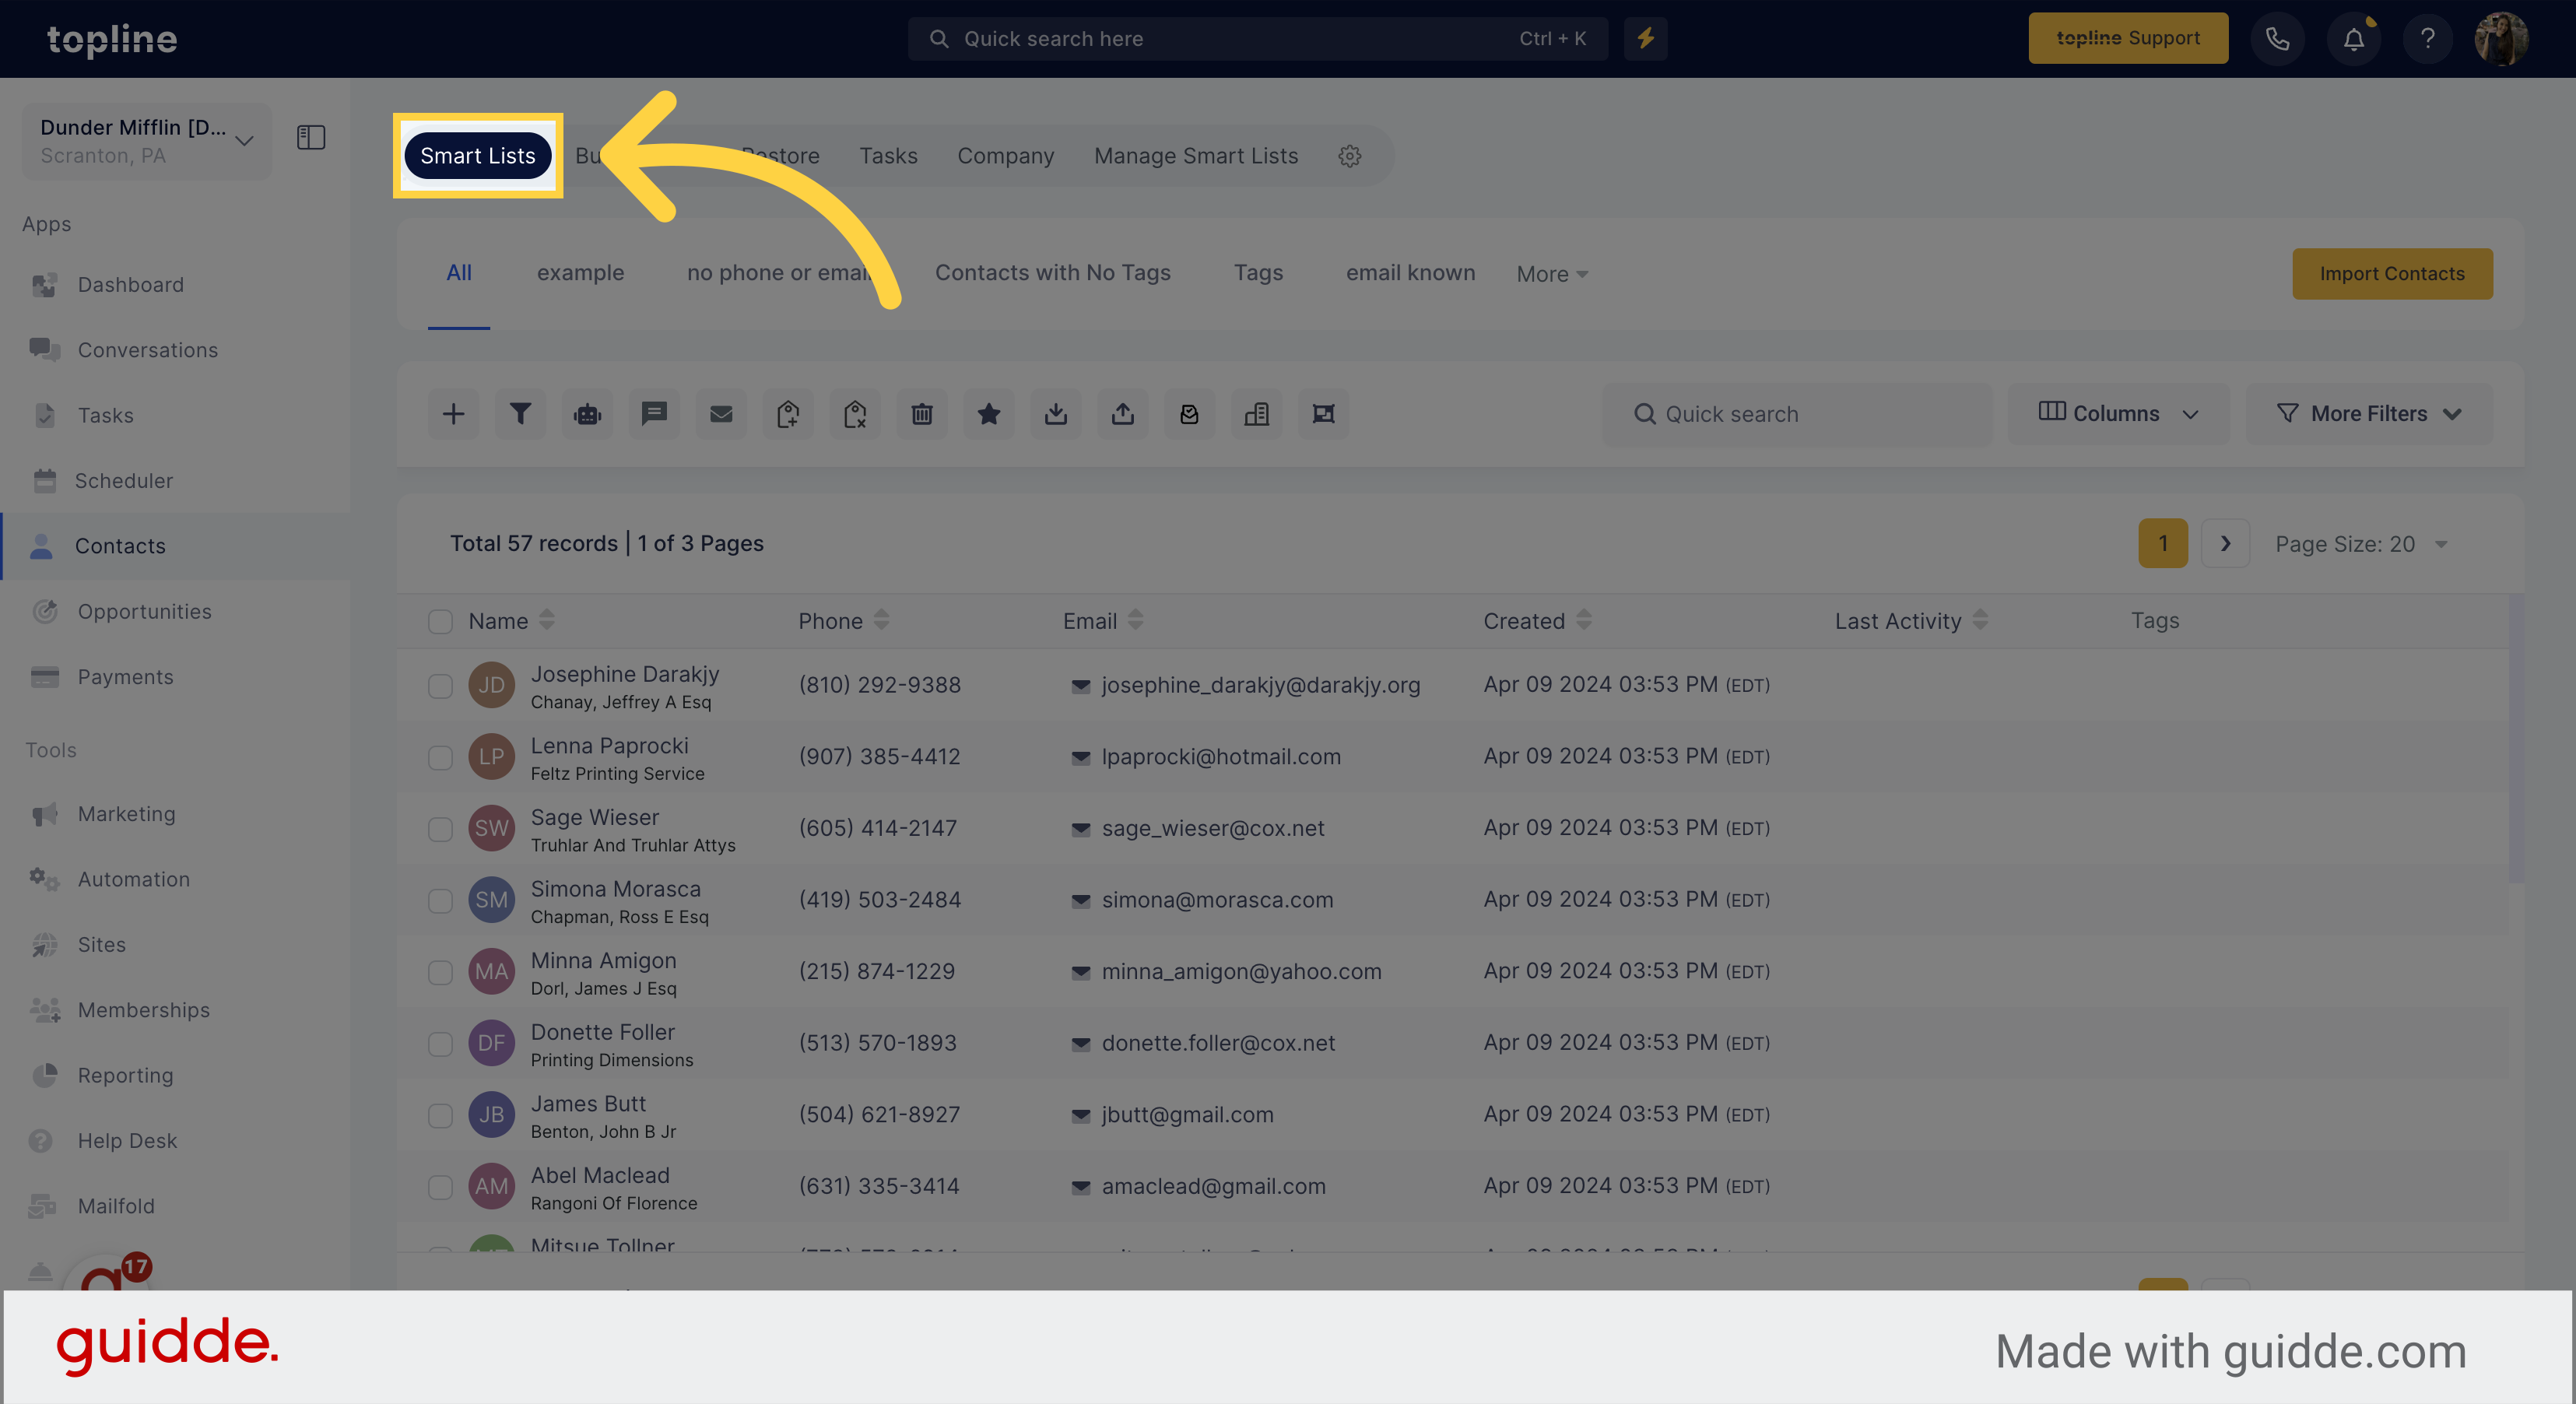Click page number 1 button
The height and width of the screenshot is (1404, 2576).
[x=2163, y=544]
